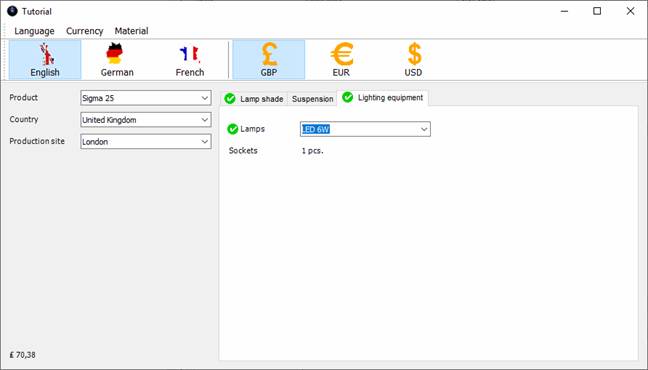Click the Lamps label
648x370 pixels.
(253, 129)
